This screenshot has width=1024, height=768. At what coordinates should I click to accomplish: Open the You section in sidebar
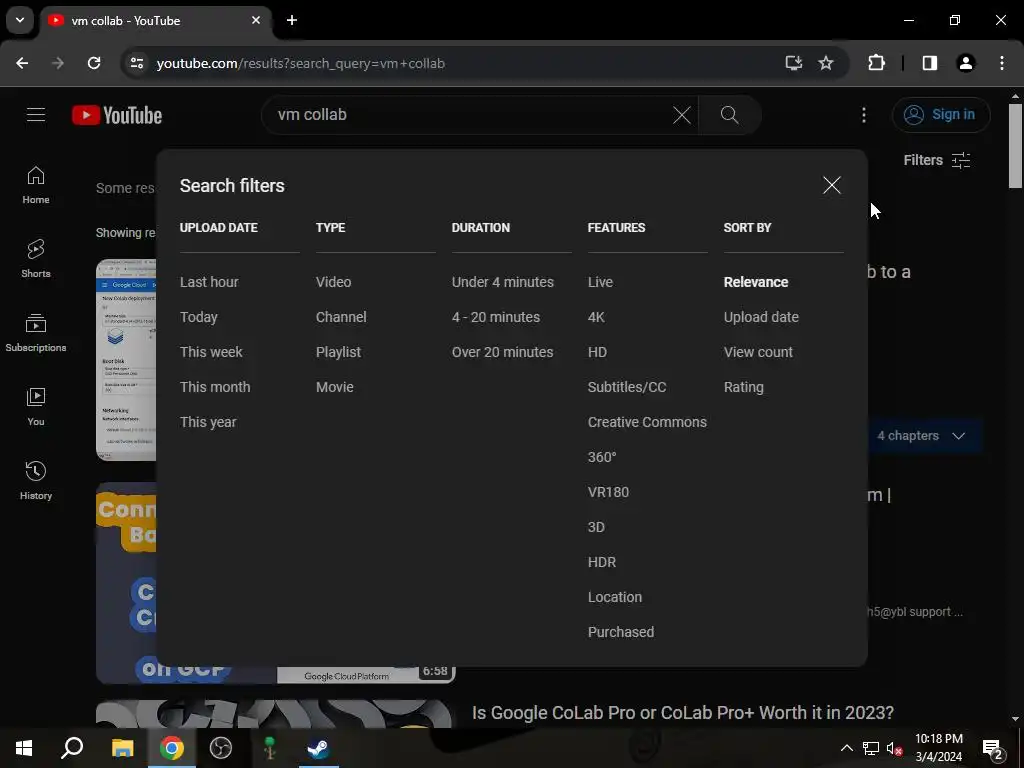36,407
